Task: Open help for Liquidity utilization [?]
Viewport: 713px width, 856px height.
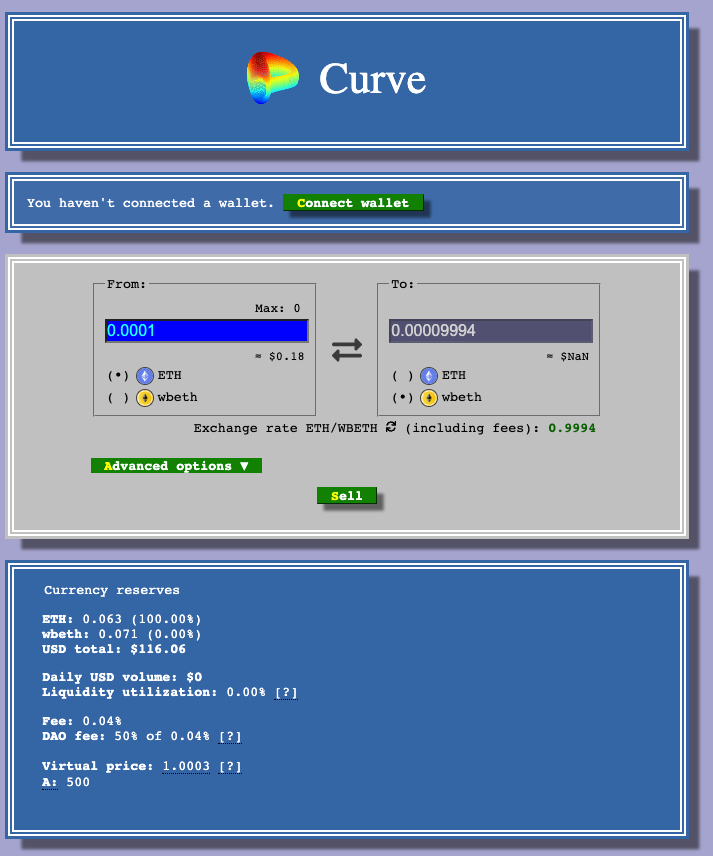Action: (286, 692)
